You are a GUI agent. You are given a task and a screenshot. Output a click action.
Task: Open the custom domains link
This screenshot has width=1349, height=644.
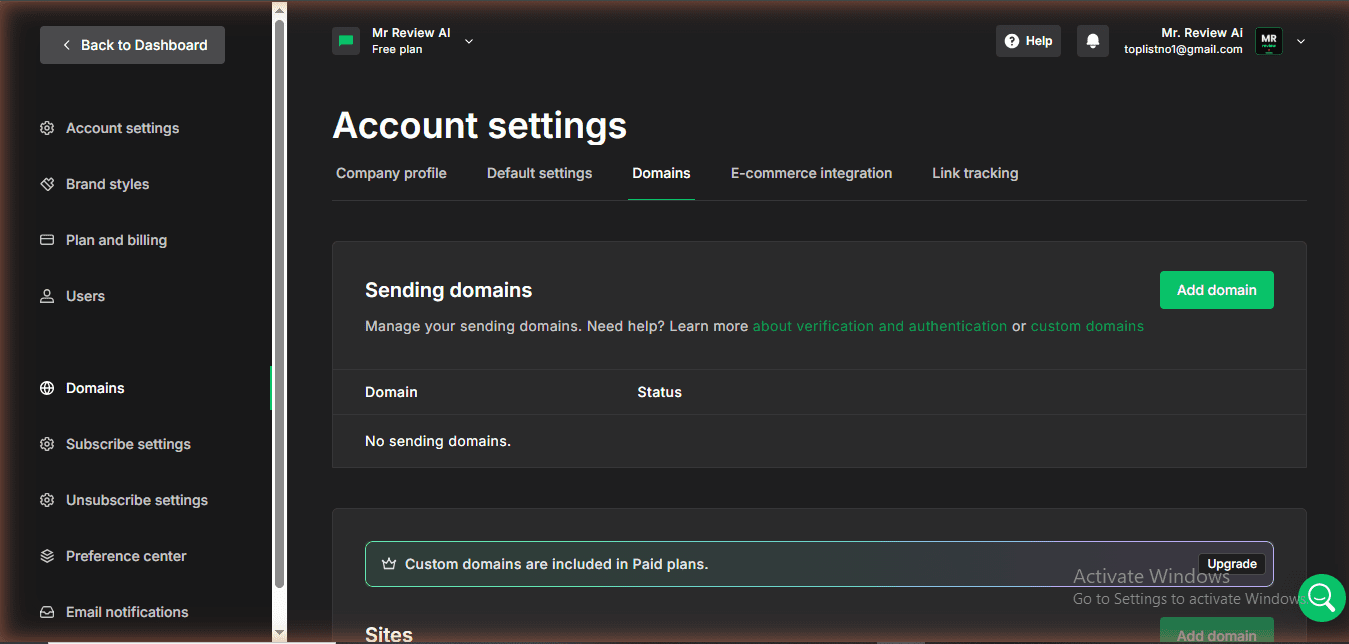[x=1087, y=326]
